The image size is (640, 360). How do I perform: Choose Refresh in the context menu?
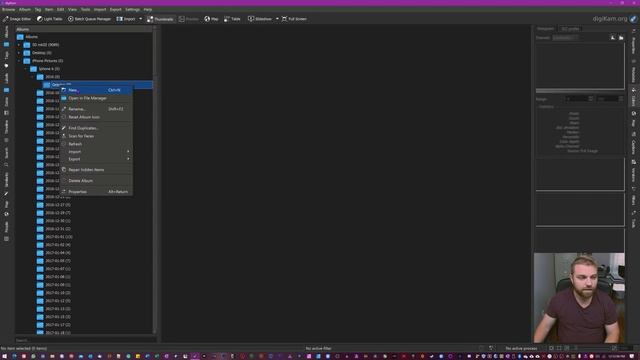(96, 144)
